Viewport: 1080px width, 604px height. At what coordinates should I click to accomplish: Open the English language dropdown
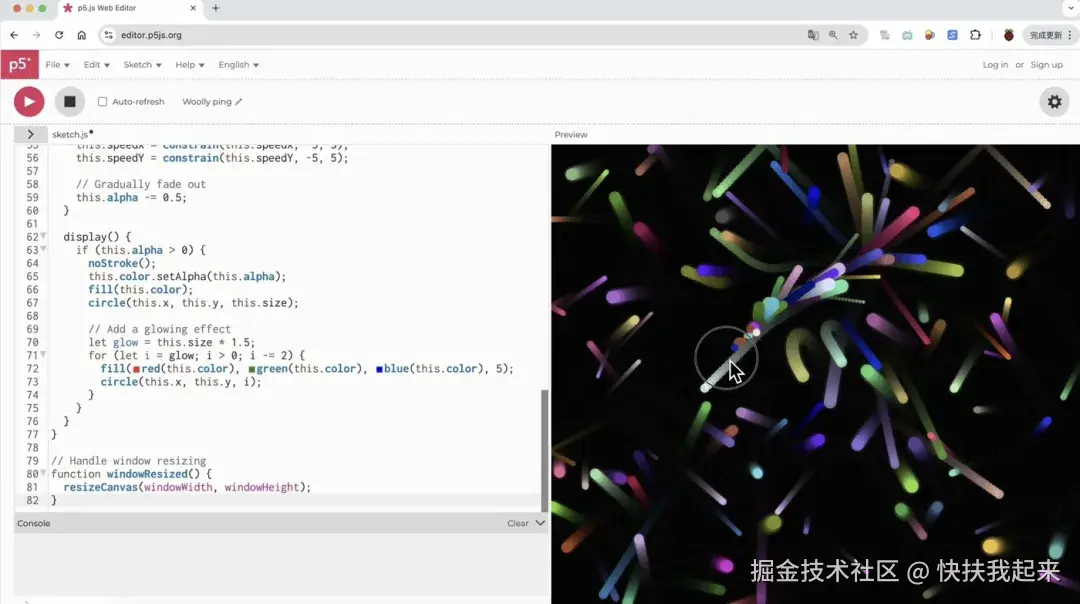[238, 65]
